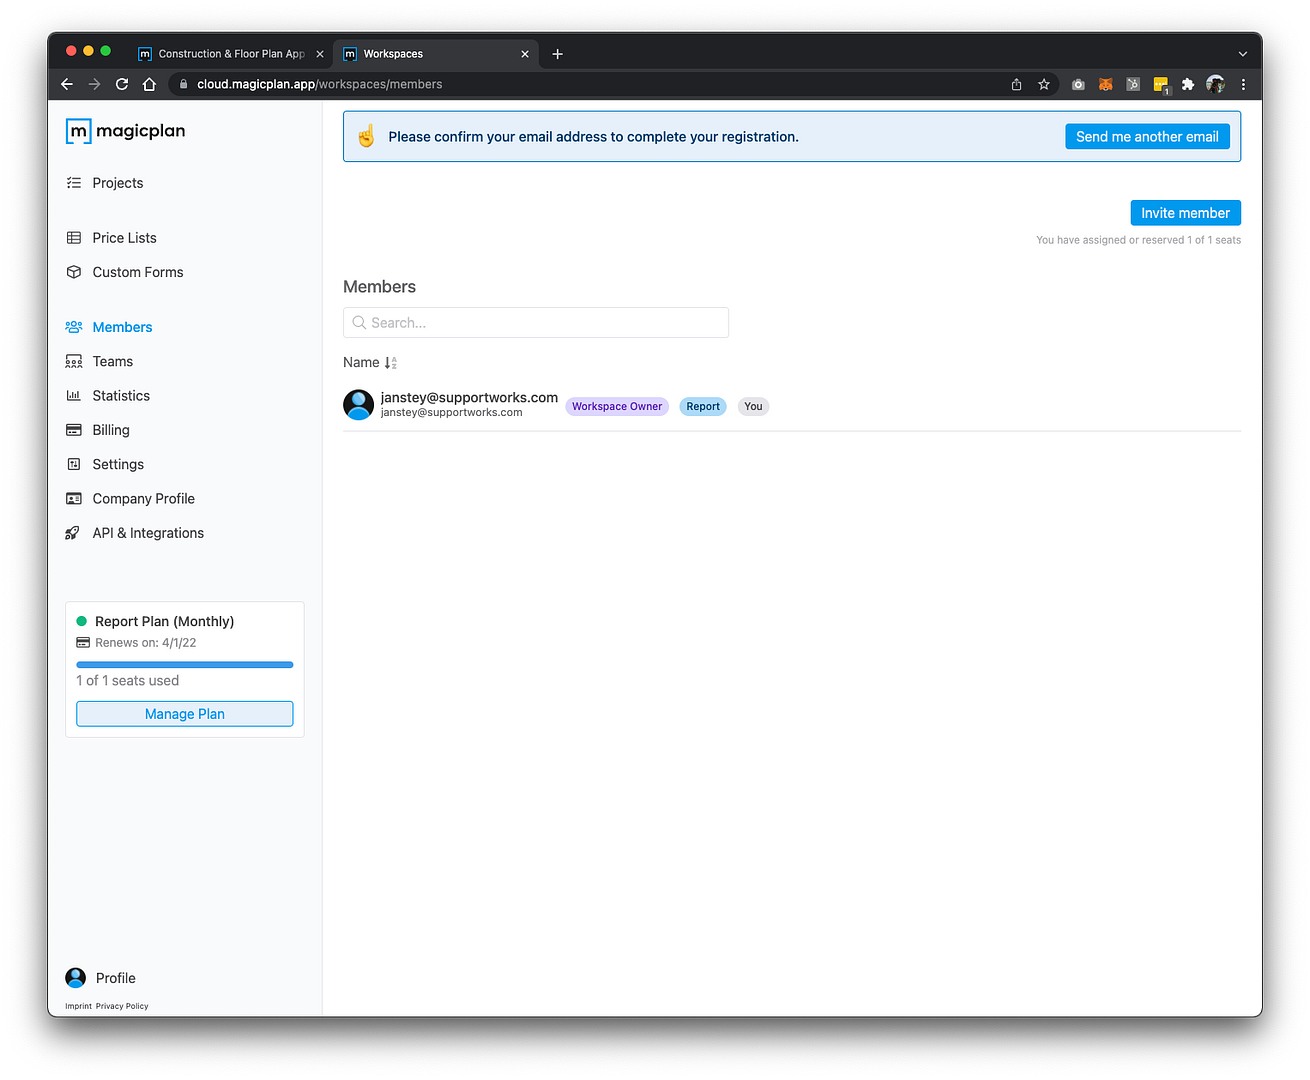Close the Construction & Floor Plan tab
Screen dimensions: 1310x1080
(x=320, y=54)
